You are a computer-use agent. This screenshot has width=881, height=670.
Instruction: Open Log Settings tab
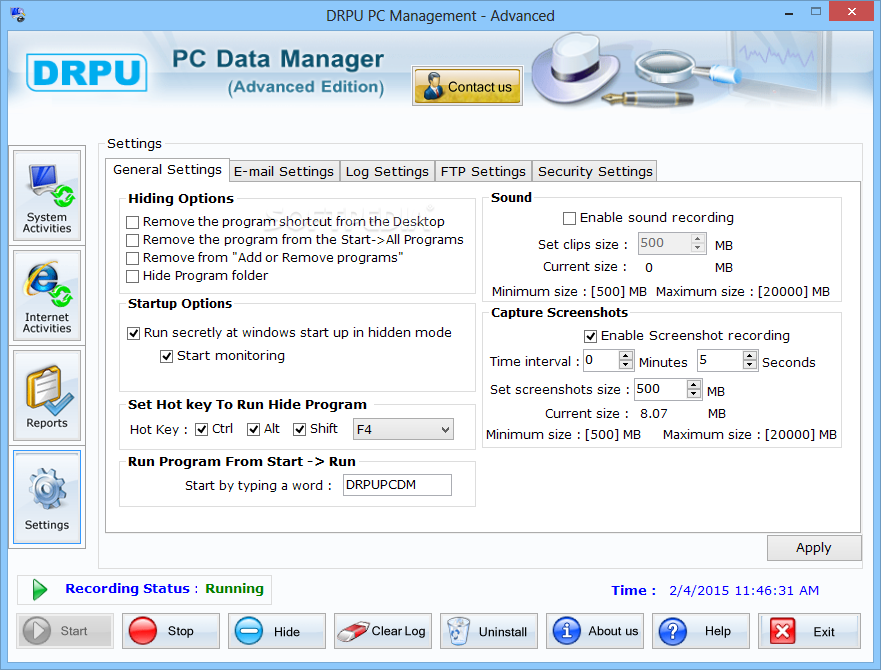pyautogui.click(x=387, y=171)
